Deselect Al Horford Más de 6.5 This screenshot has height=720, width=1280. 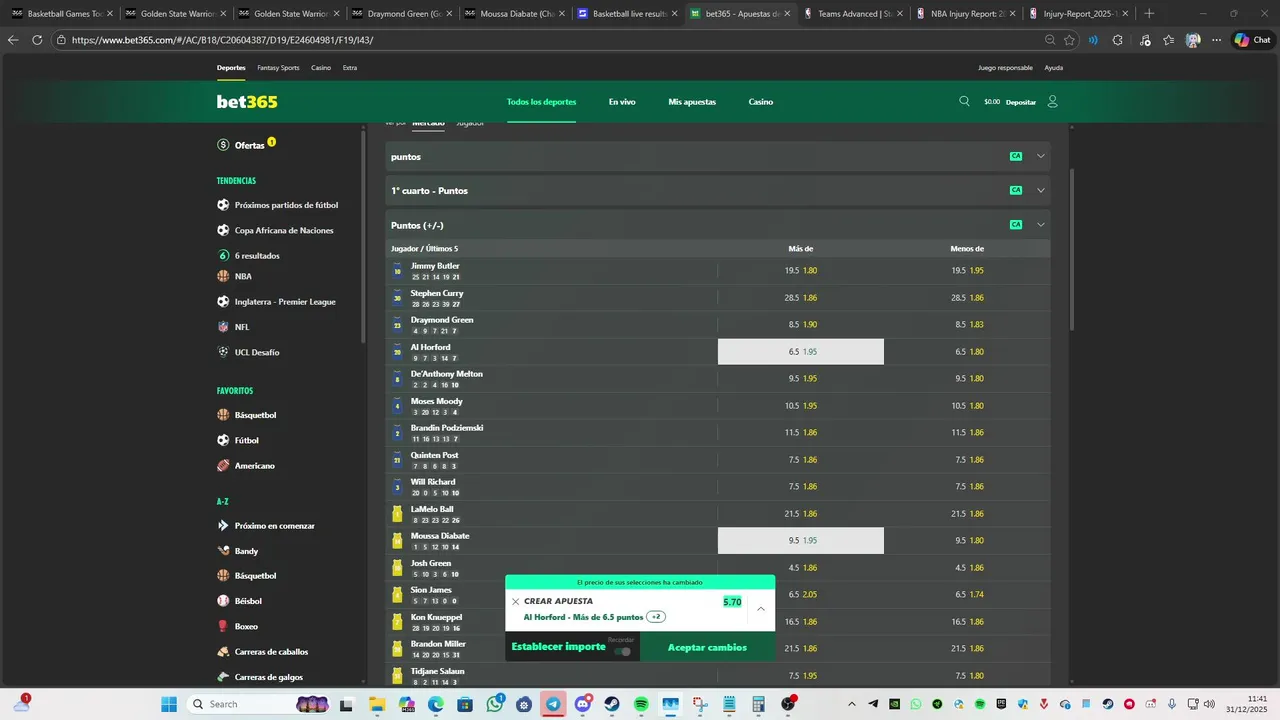pyautogui.click(x=801, y=352)
